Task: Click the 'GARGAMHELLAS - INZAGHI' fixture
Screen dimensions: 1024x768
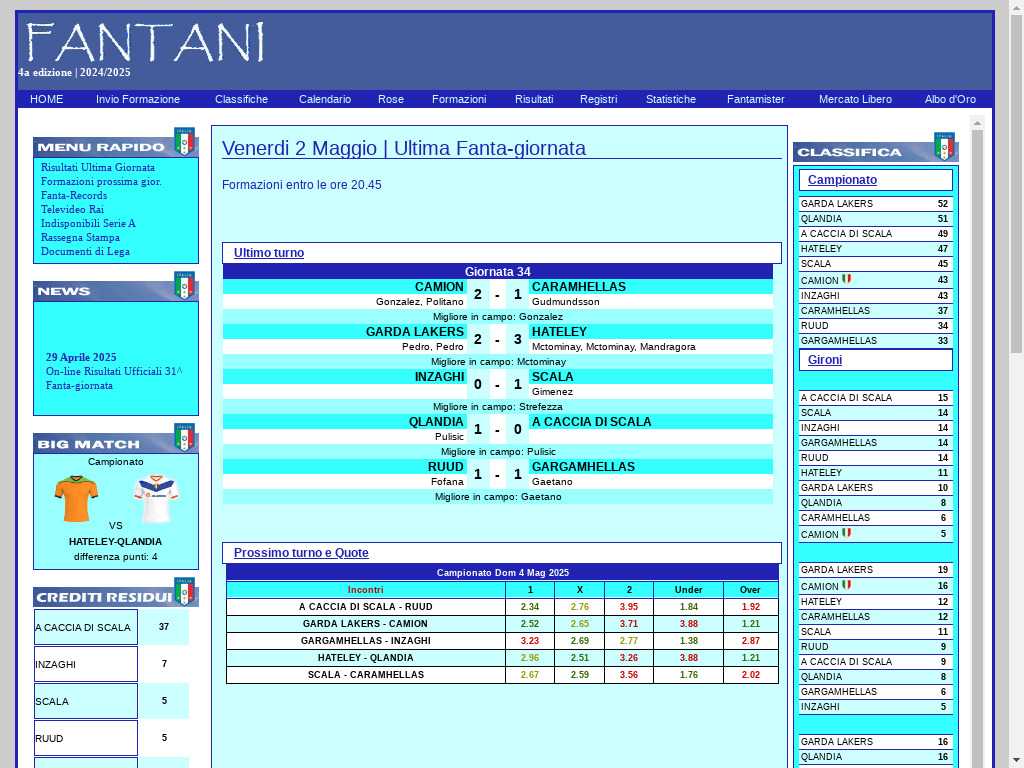Action: (366, 641)
